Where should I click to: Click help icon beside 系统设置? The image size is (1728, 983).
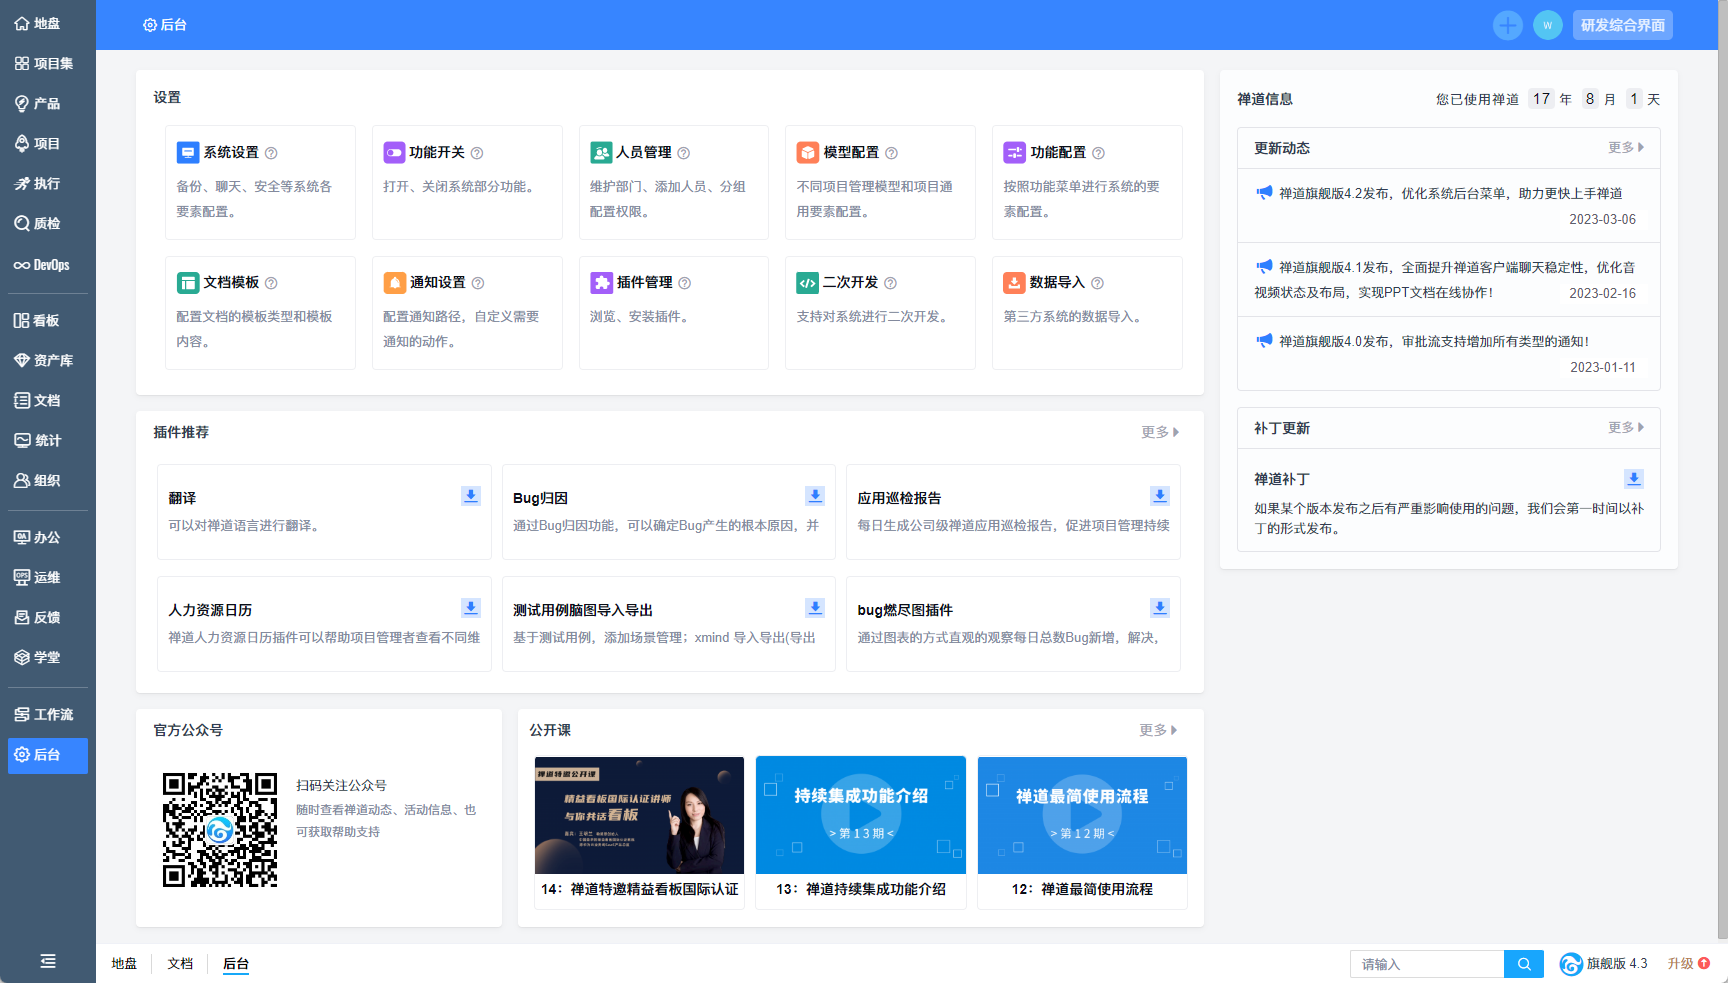point(271,153)
